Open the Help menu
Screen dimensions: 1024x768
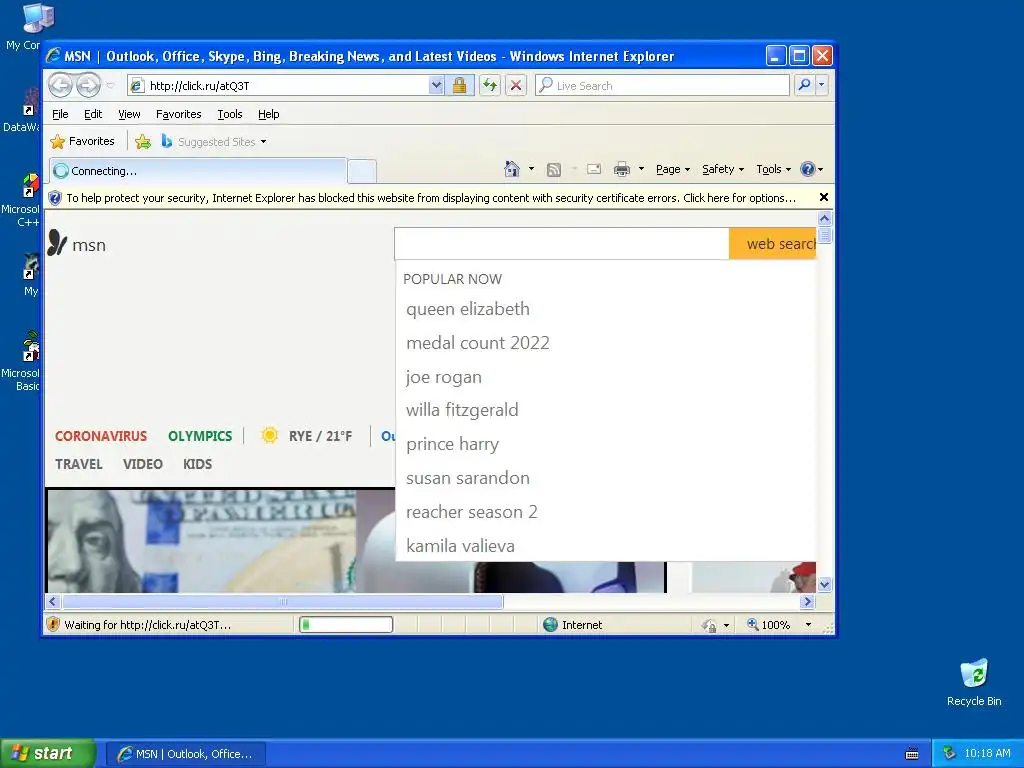click(x=268, y=114)
